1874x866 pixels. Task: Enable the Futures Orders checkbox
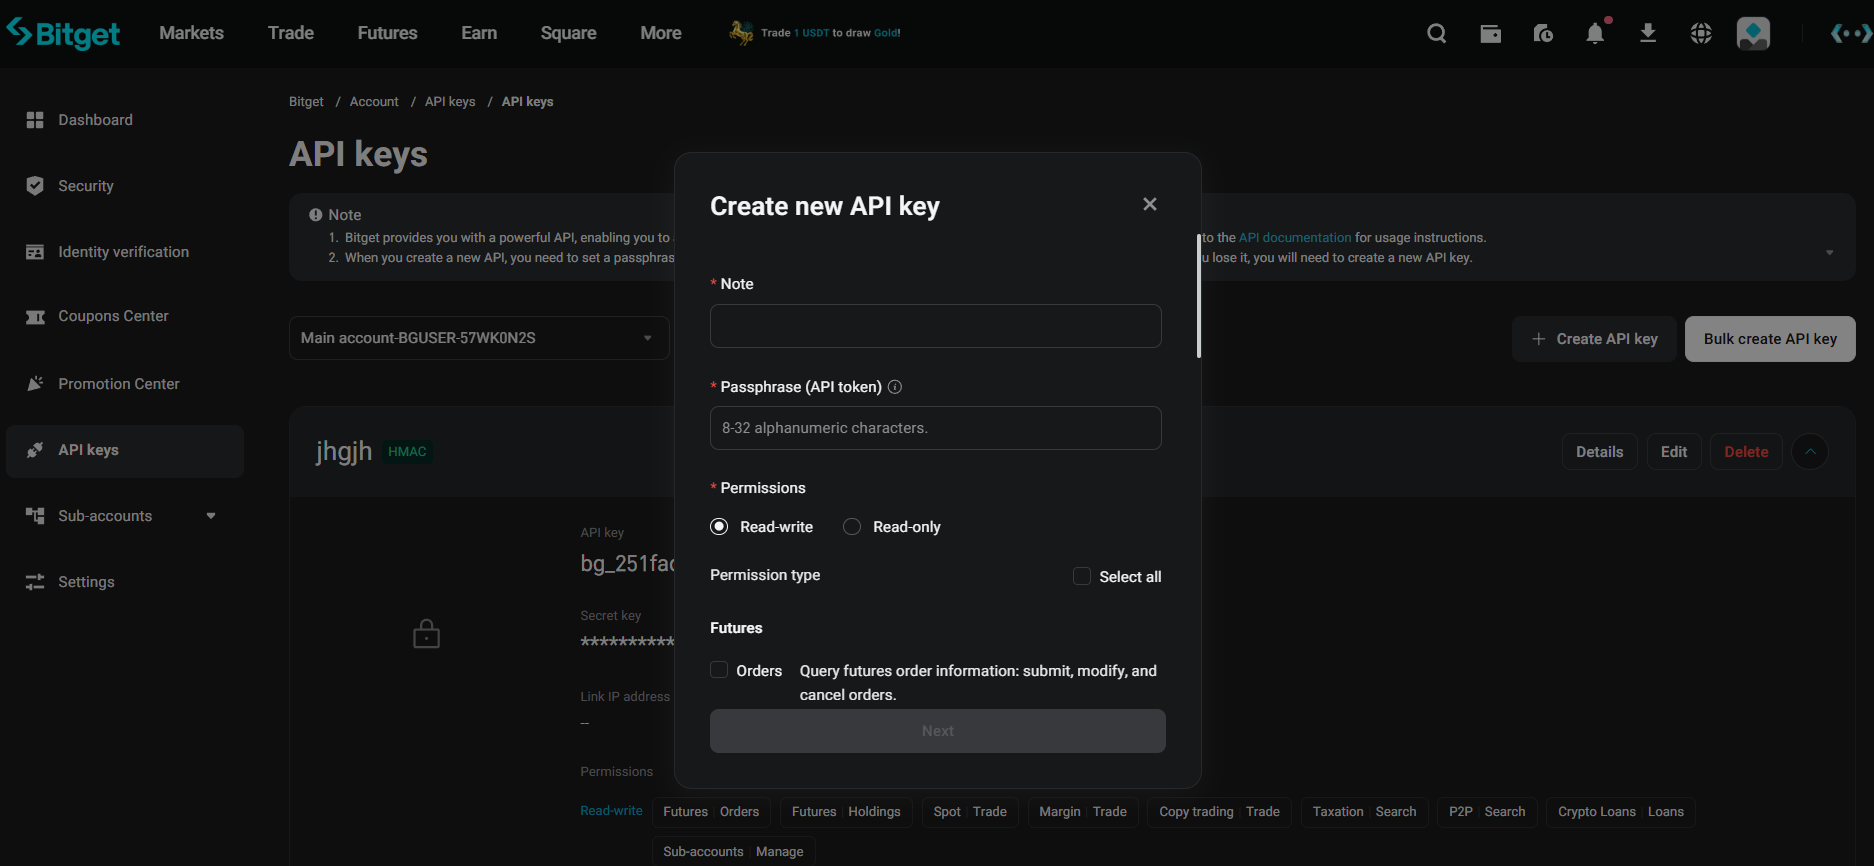tap(719, 670)
